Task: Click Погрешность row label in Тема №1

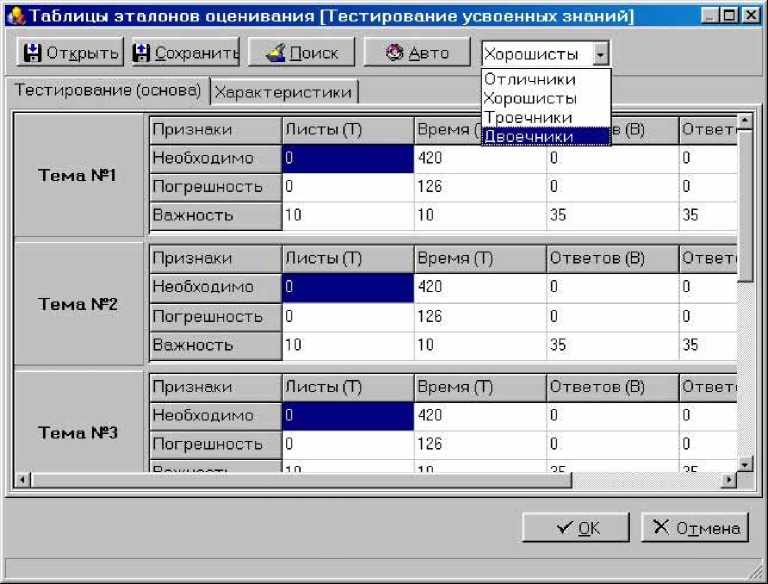Action: coord(216,187)
